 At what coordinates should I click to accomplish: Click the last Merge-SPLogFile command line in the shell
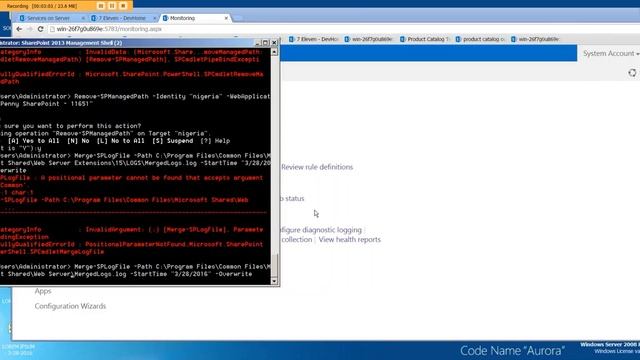click(135, 270)
